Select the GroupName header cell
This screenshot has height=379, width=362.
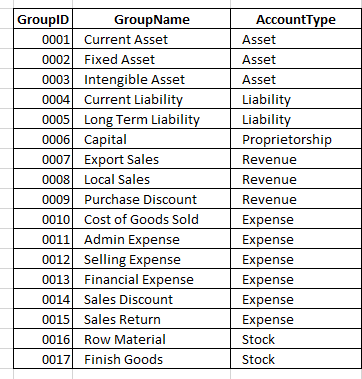coord(151,19)
